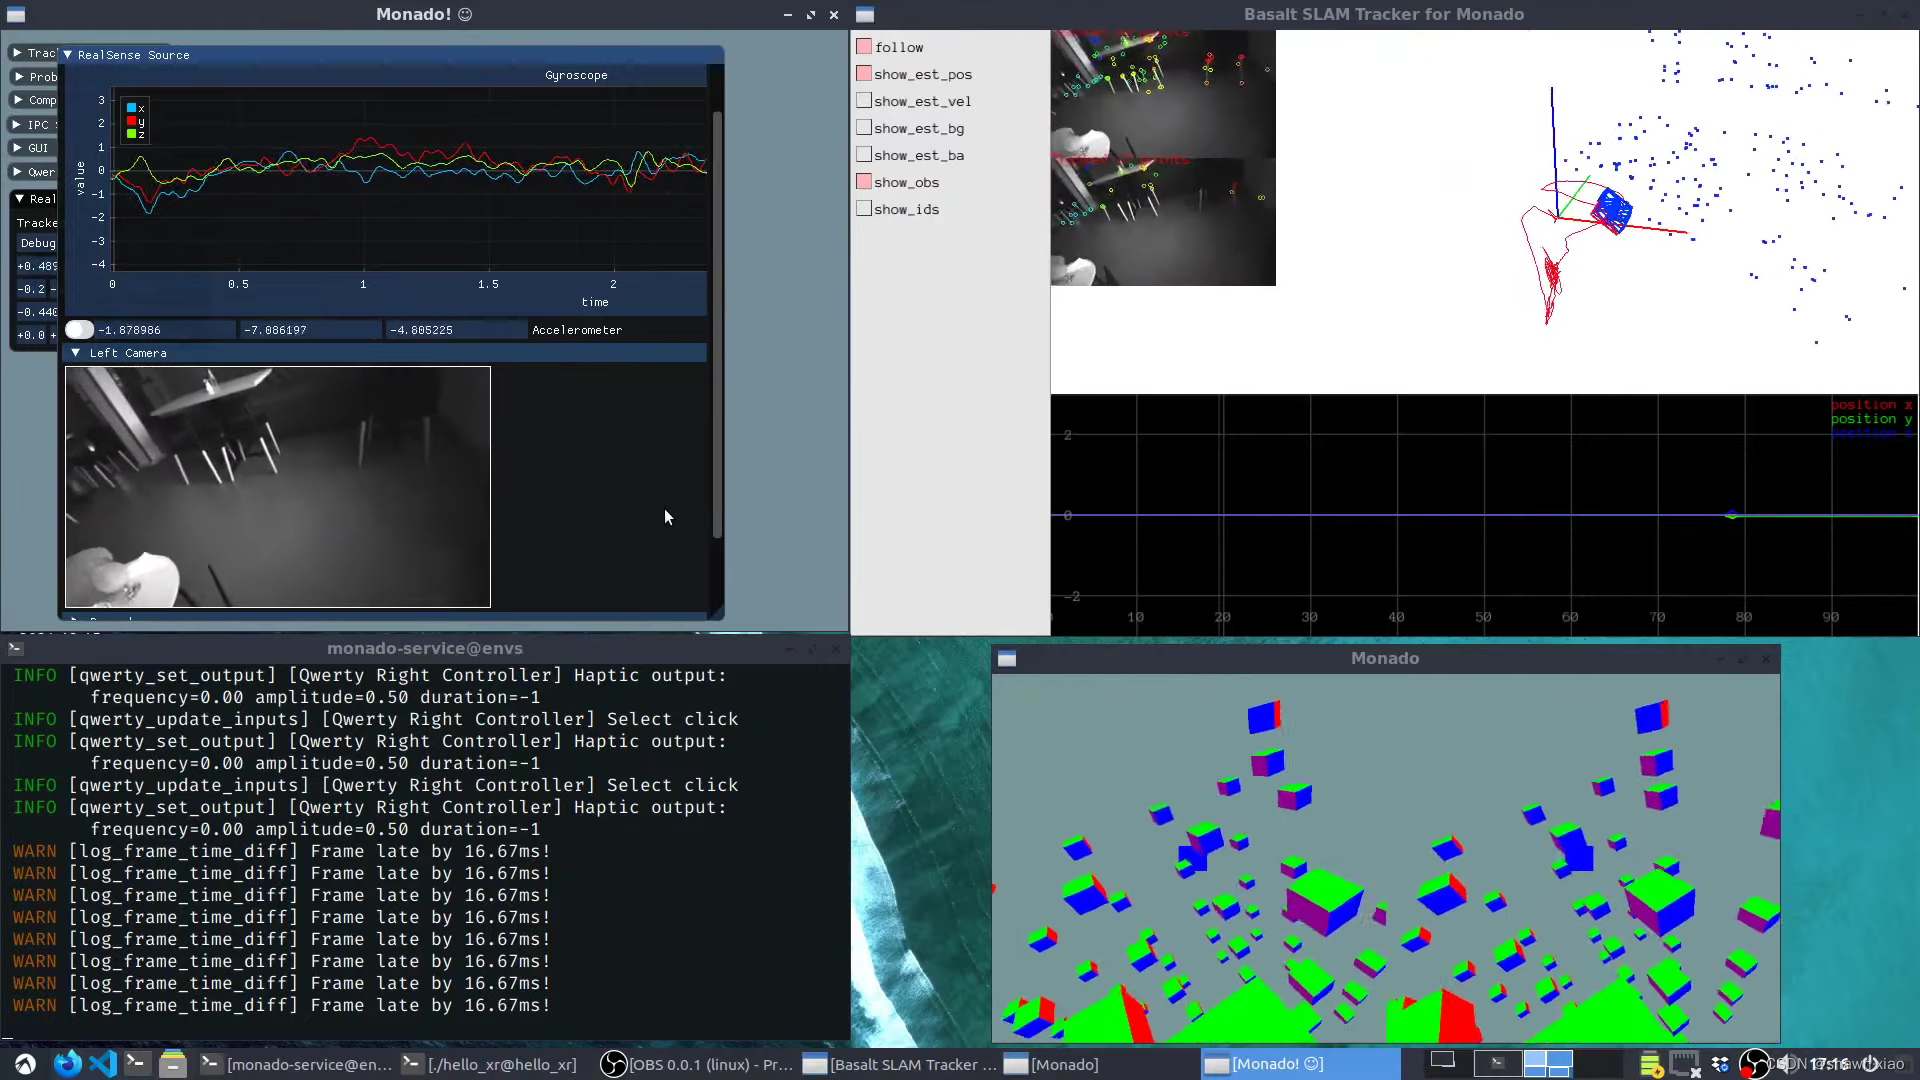Open the file manager taskbar icon
The width and height of the screenshot is (1920, 1080).
point(173,1064)
